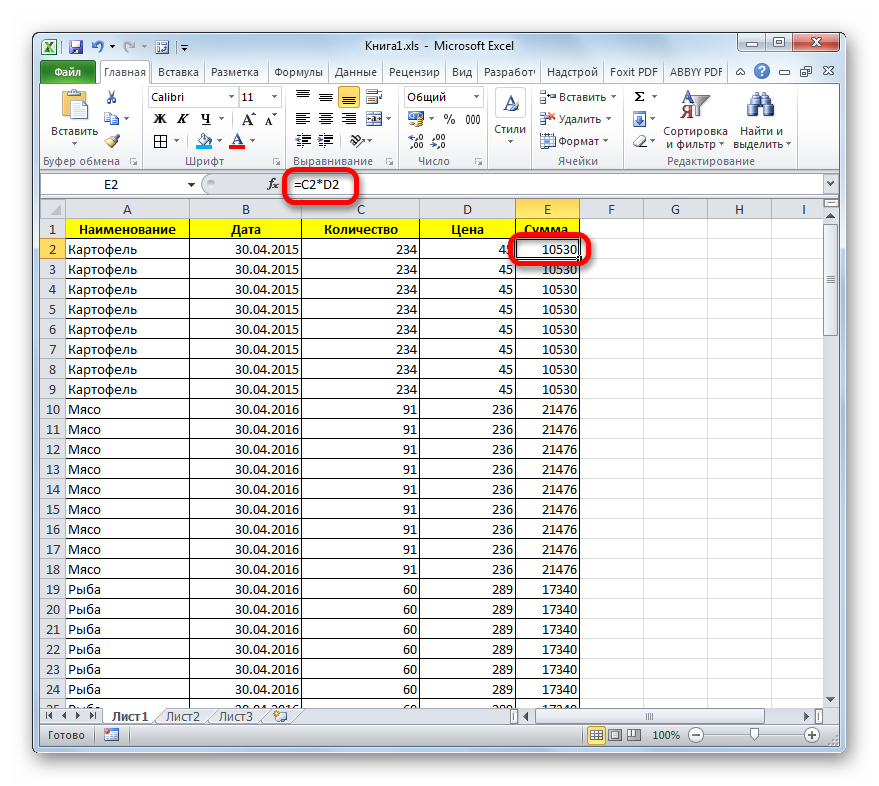
Task: Click Page Layout view button in status bar
Action: coord(615,735)
